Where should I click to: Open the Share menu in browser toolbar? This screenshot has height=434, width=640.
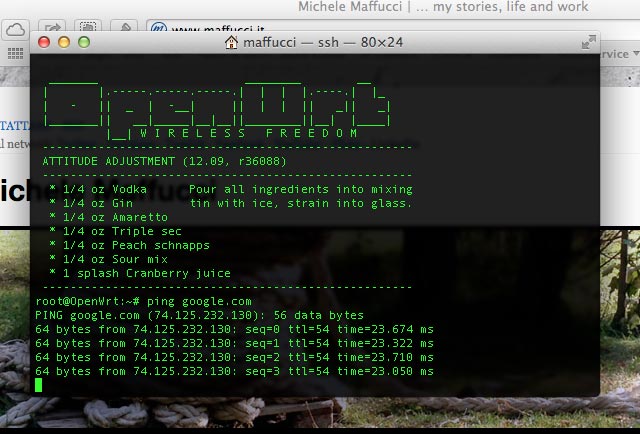pyautogui.click(x=54, y=29)
